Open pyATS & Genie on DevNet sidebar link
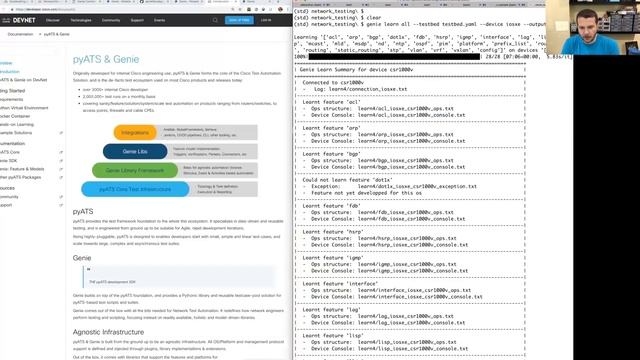Viewport: 640px width, 360px height. (x=24, y=80)
